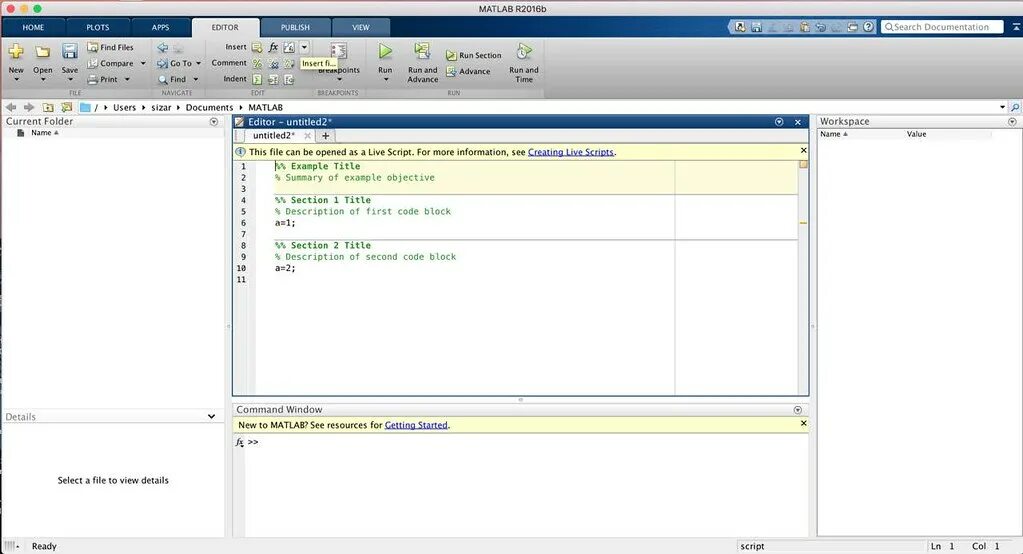Click fx function browser in Command Window
The image size is (1023, 554).
click(239, 442)
